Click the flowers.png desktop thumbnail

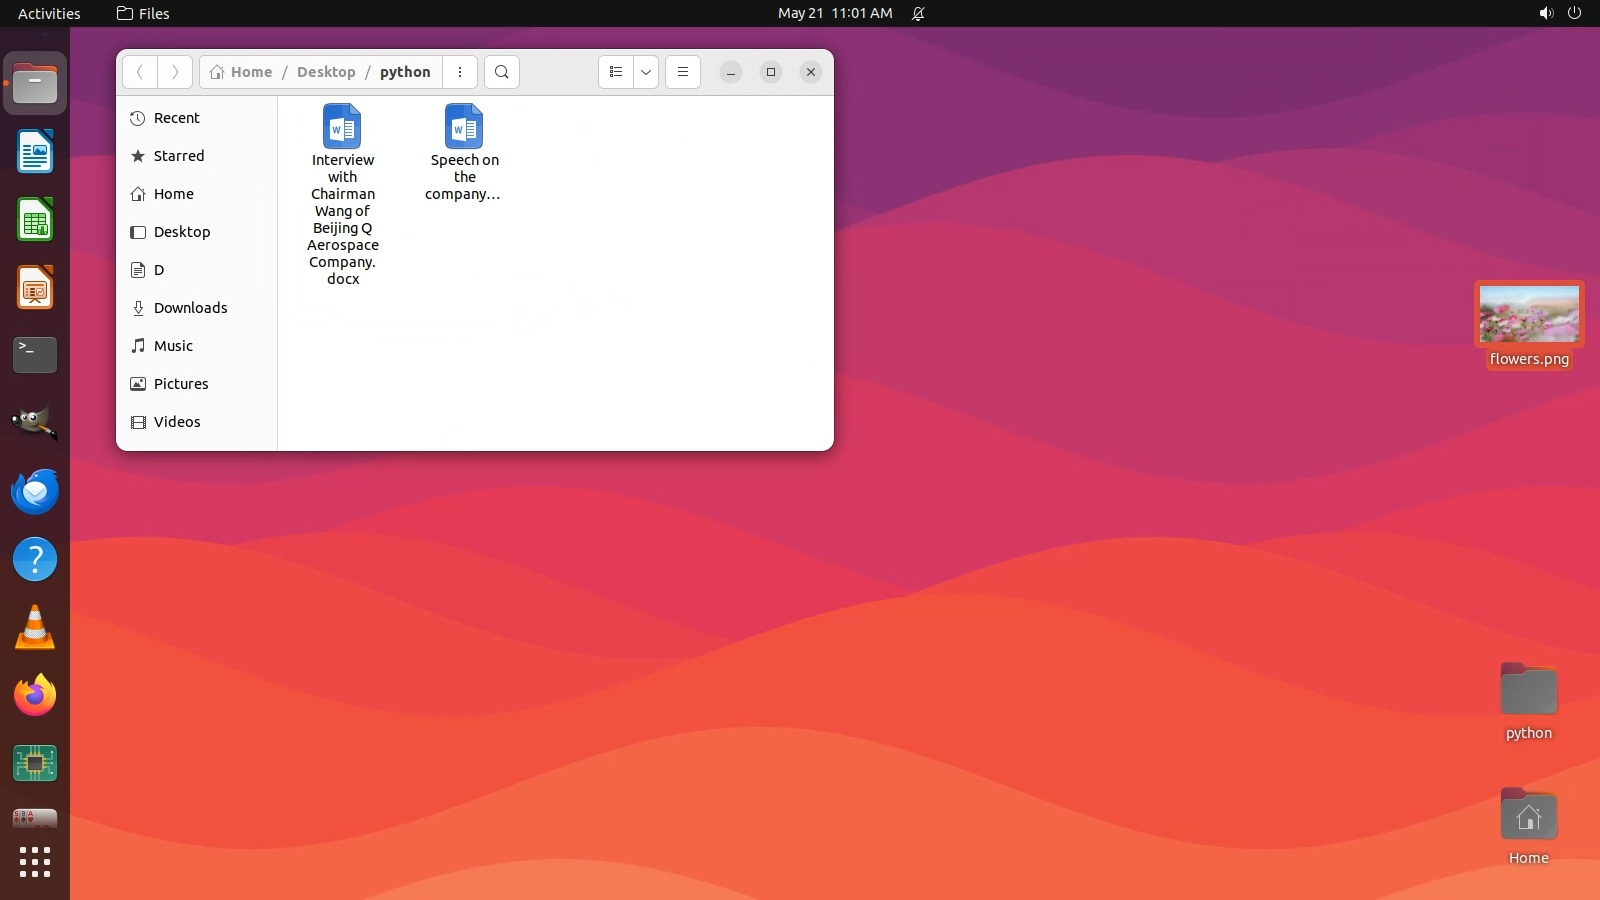1529,314
